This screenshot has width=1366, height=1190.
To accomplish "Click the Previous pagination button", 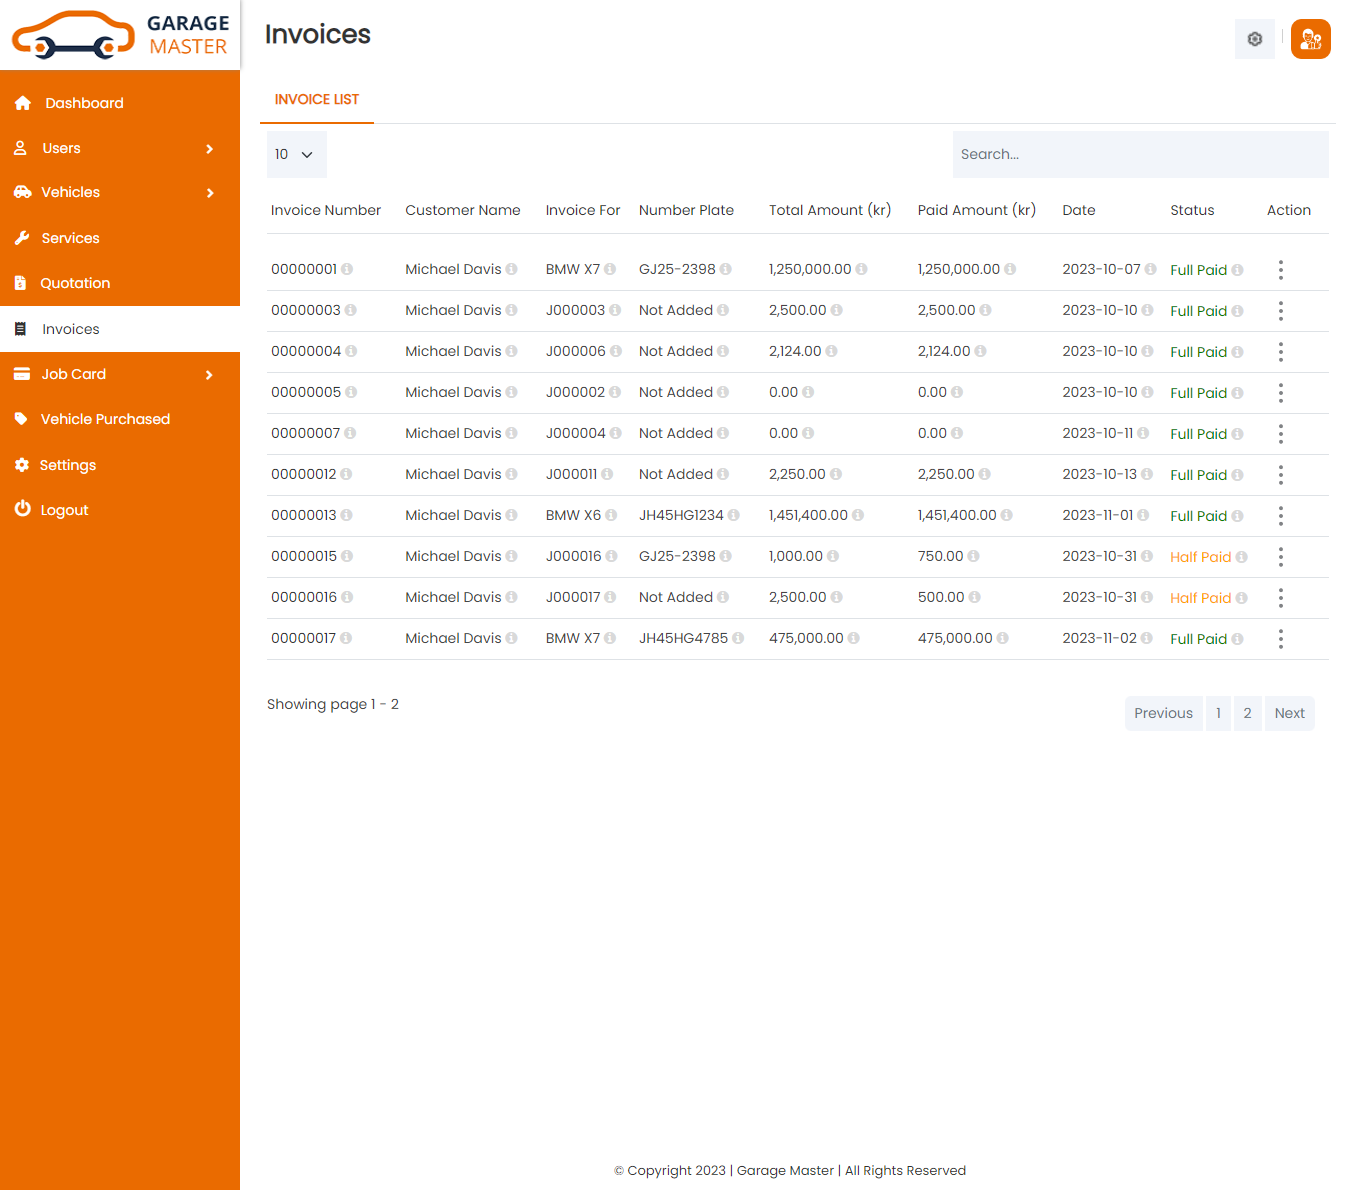I will click(1164, 713).
